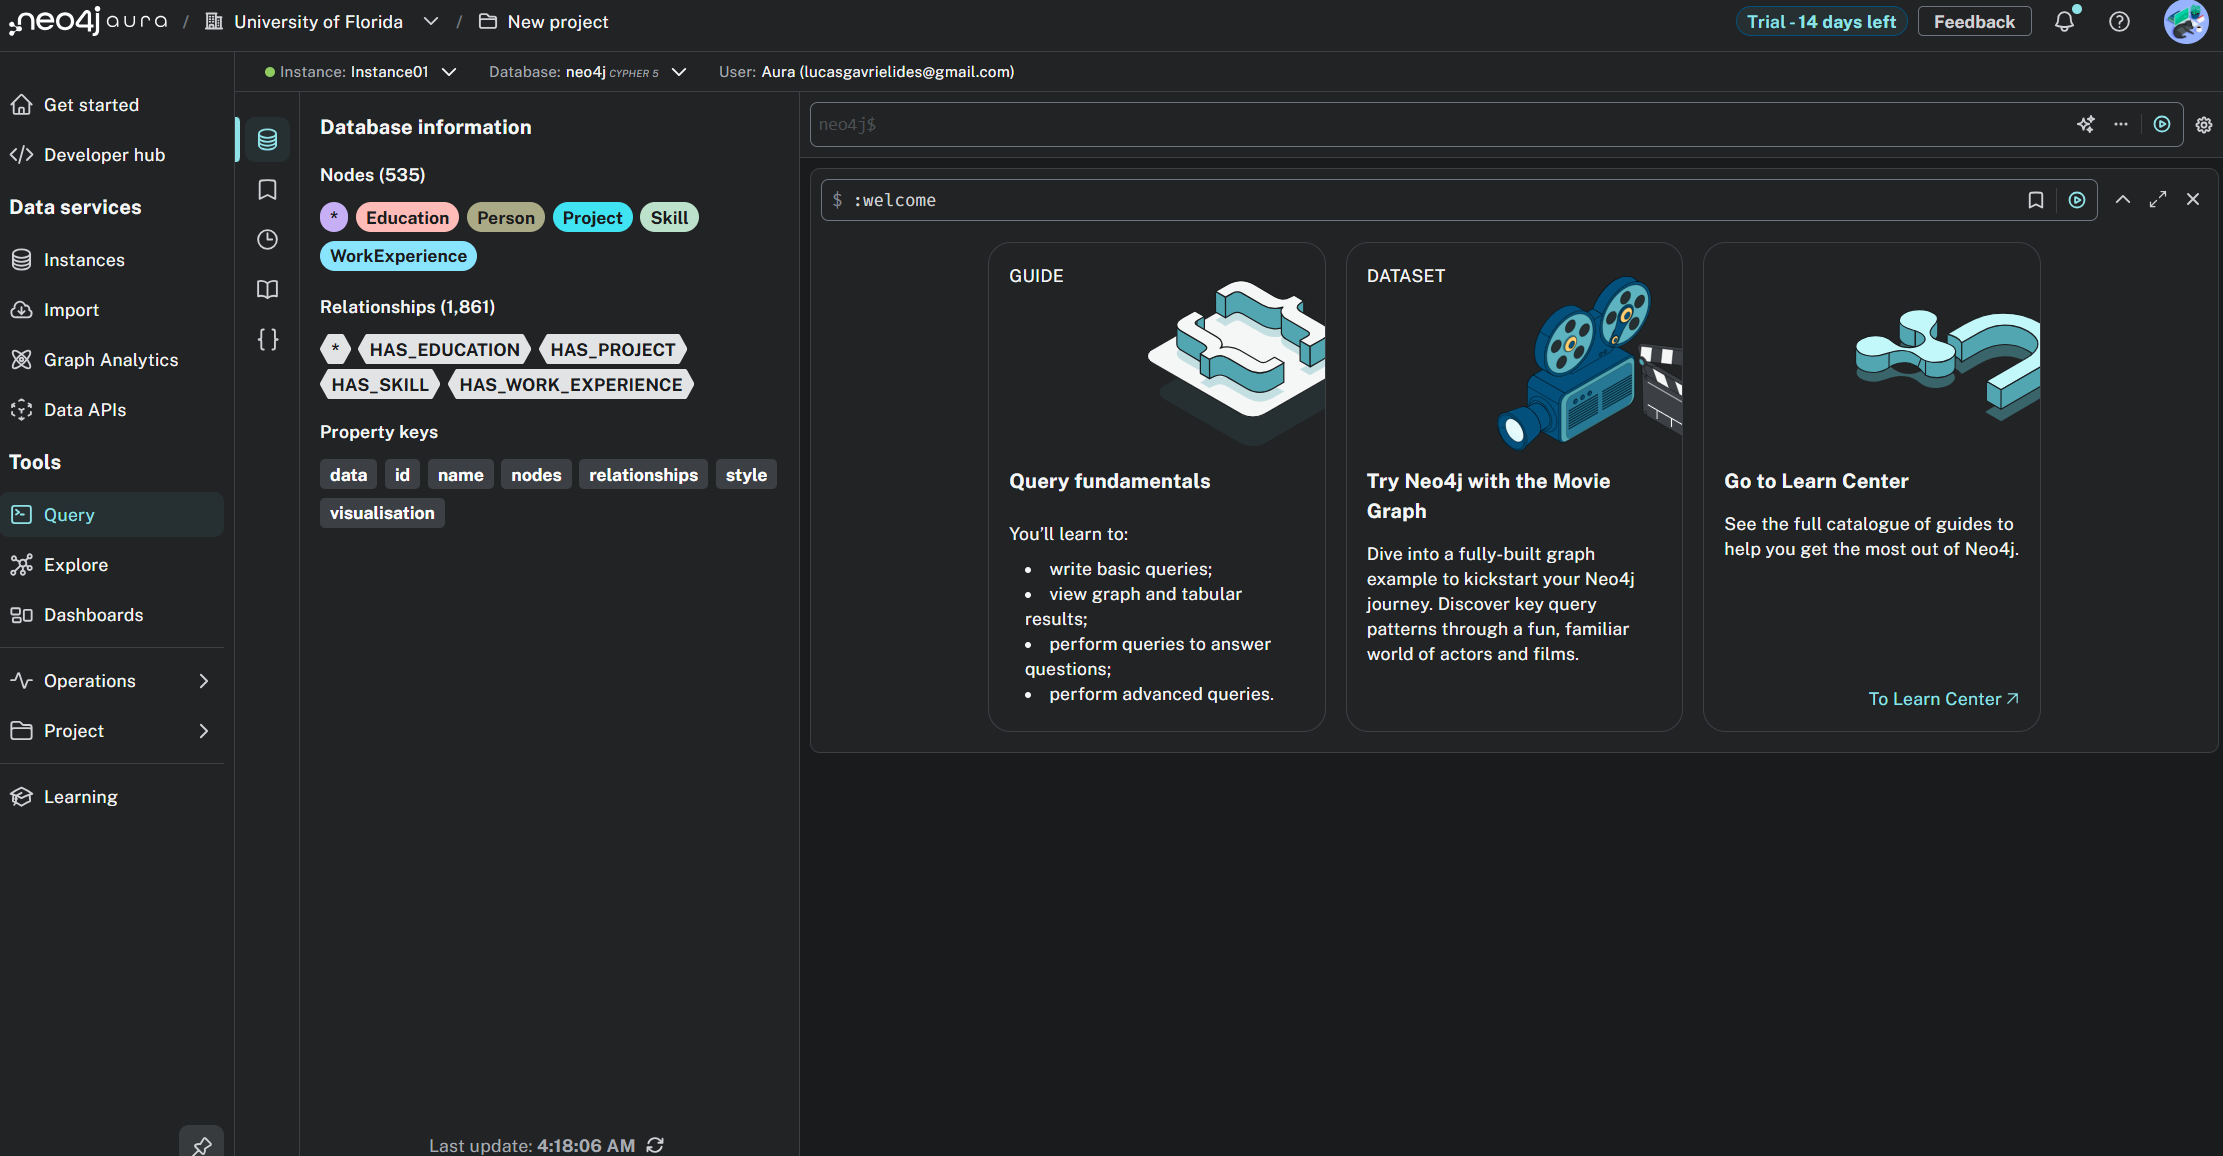Open the notifications bell icon
The height and width of the screenshot is (1156, 2223).
pos(2064,22)
